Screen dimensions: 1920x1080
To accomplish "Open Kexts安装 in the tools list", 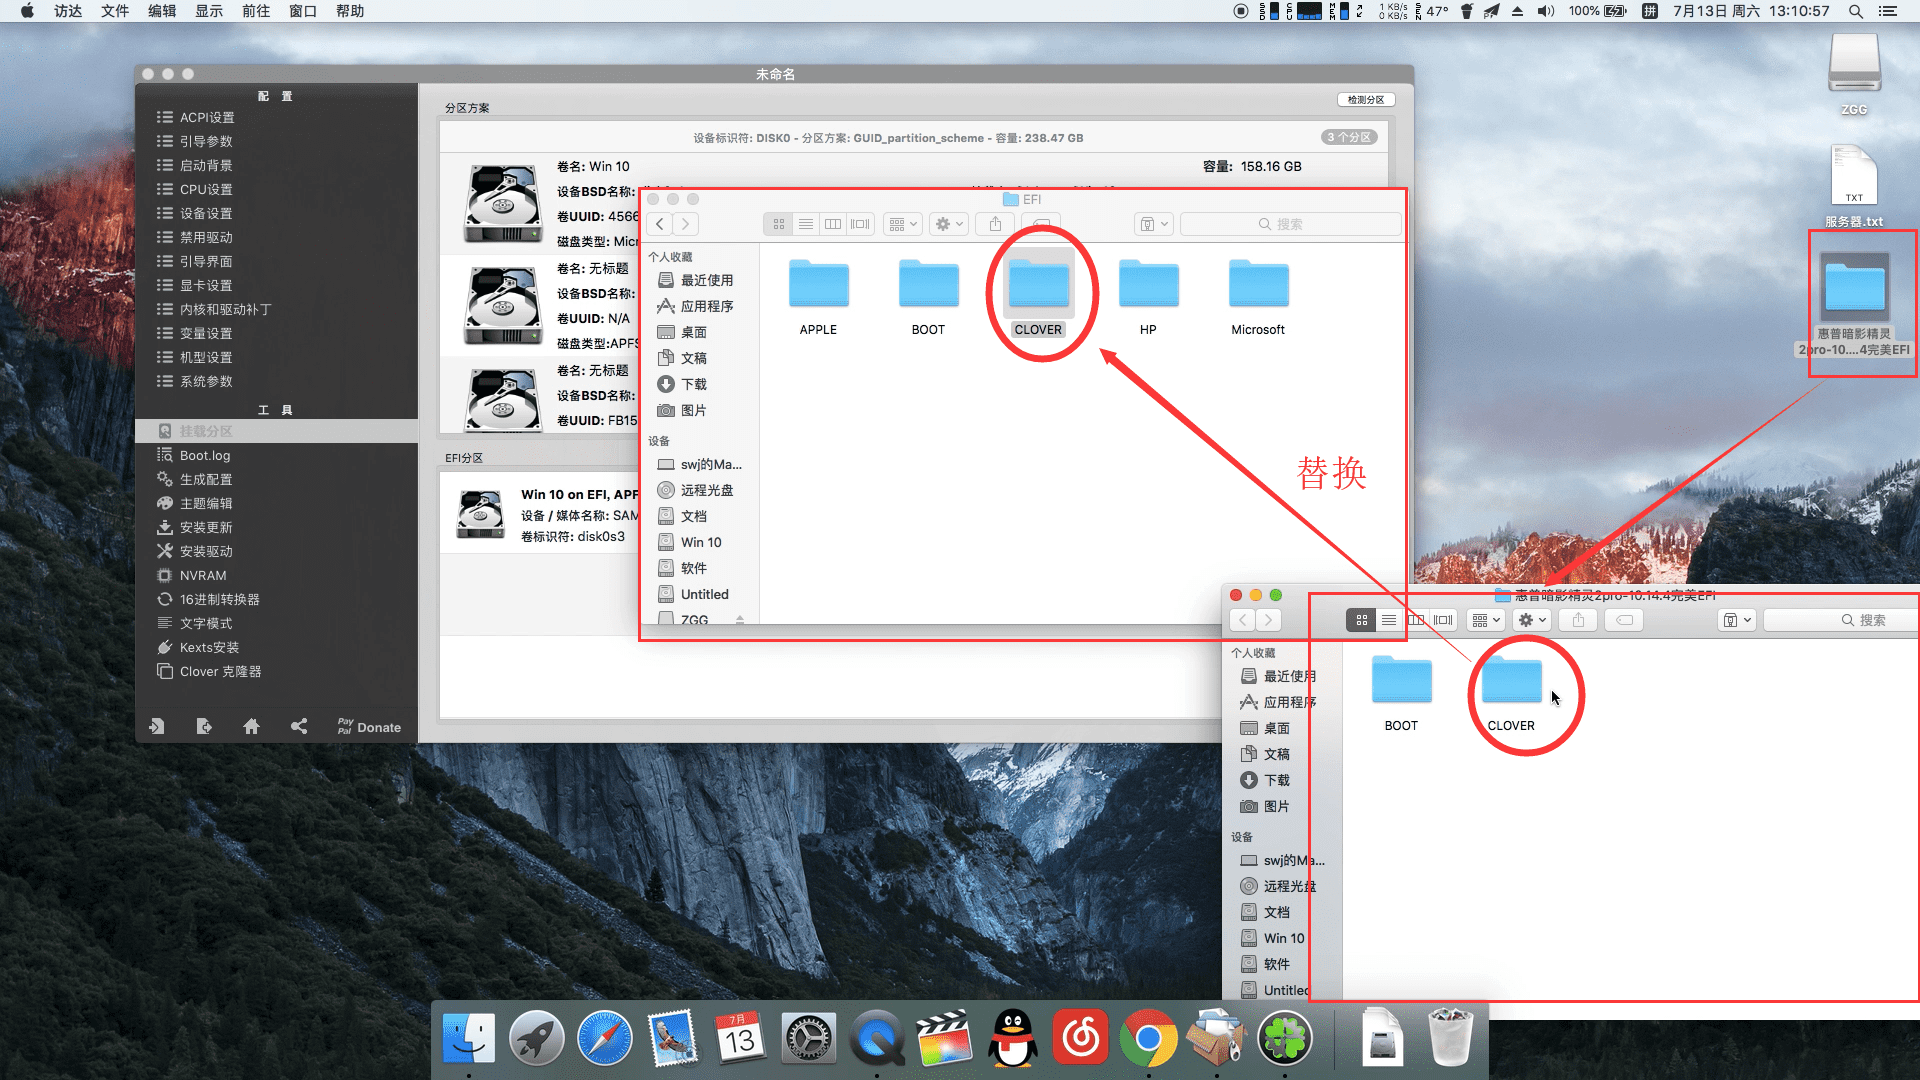I will pos(209,647).
